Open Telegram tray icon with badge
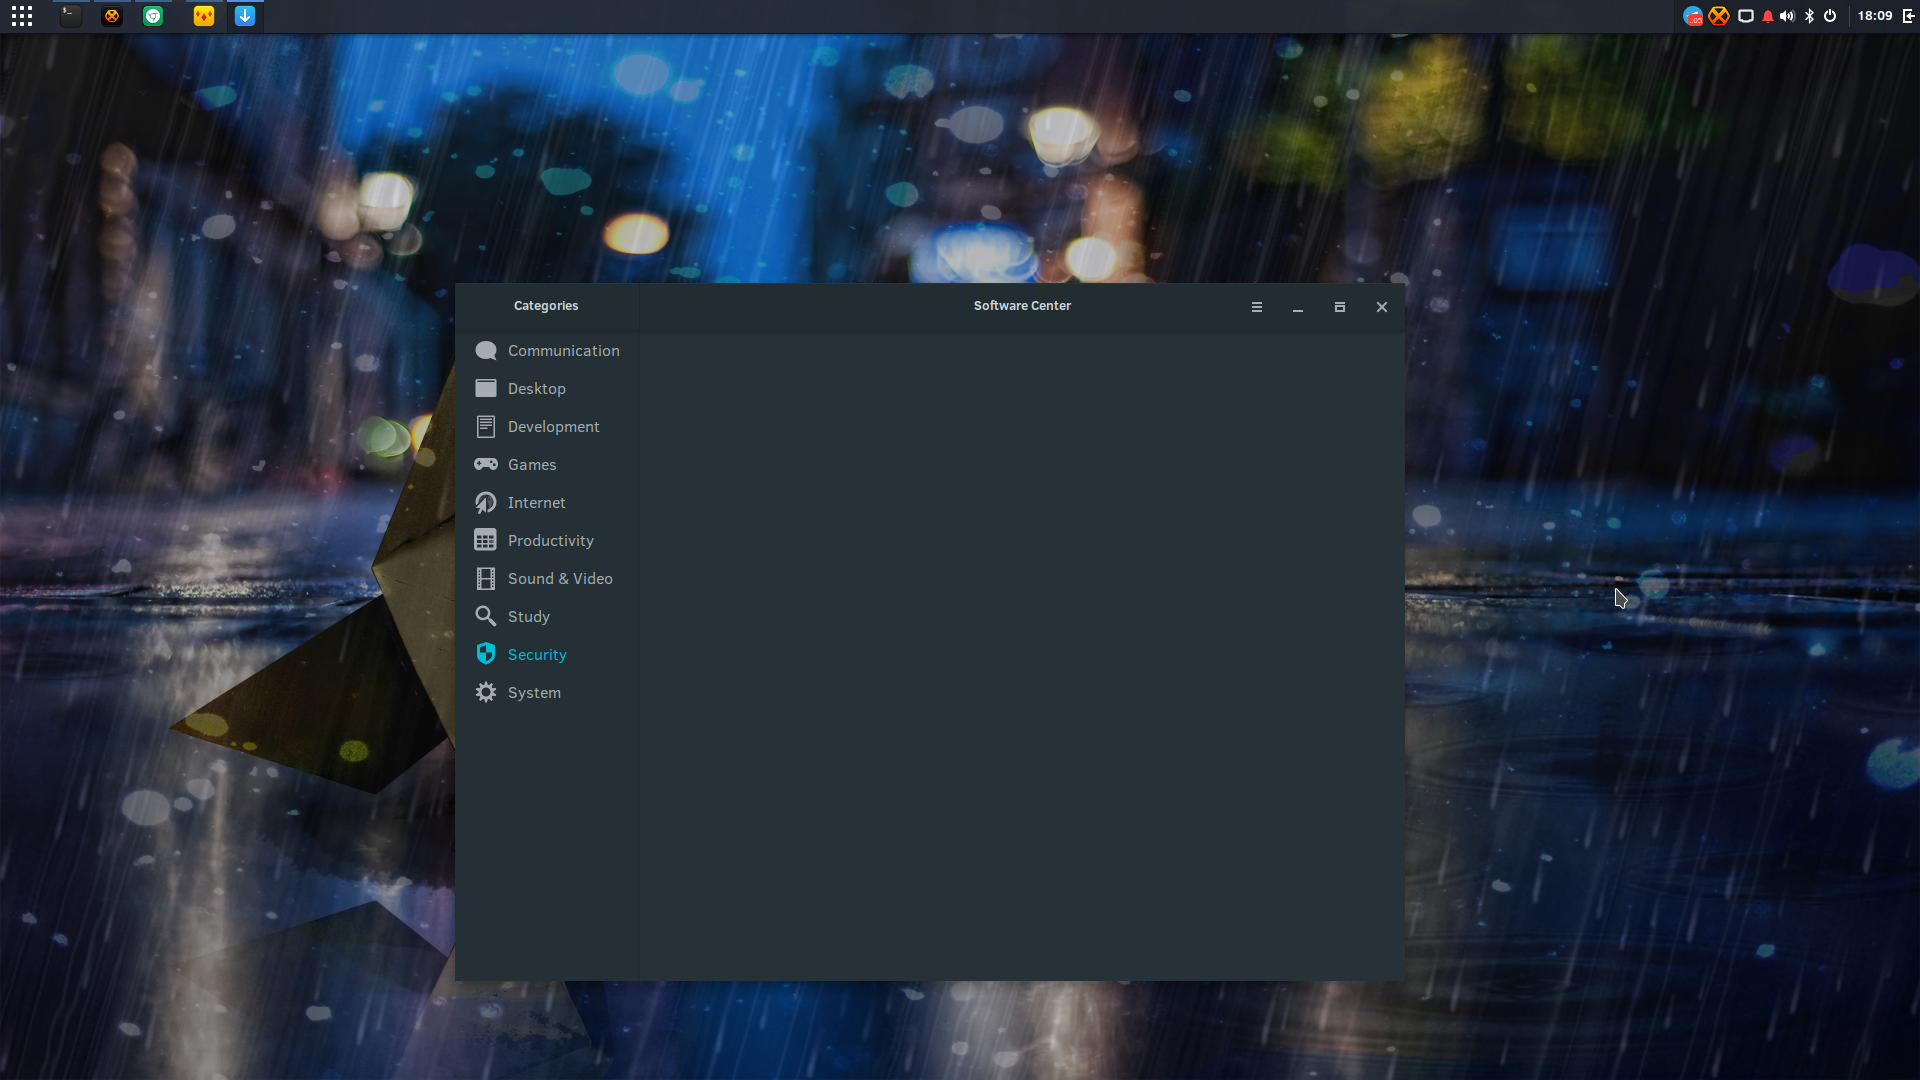The width and height of the screenshot is (1920, 1080). tap(1693, 16)
